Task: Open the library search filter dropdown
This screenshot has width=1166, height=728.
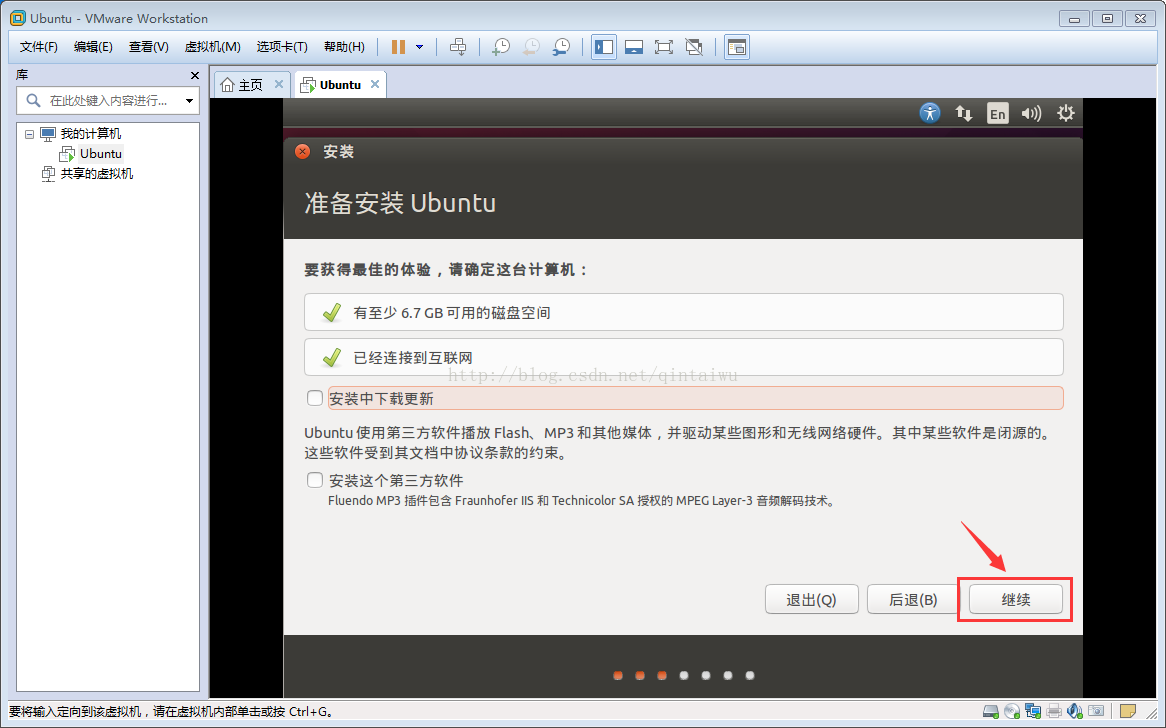Action: click(x=190, y=100)
